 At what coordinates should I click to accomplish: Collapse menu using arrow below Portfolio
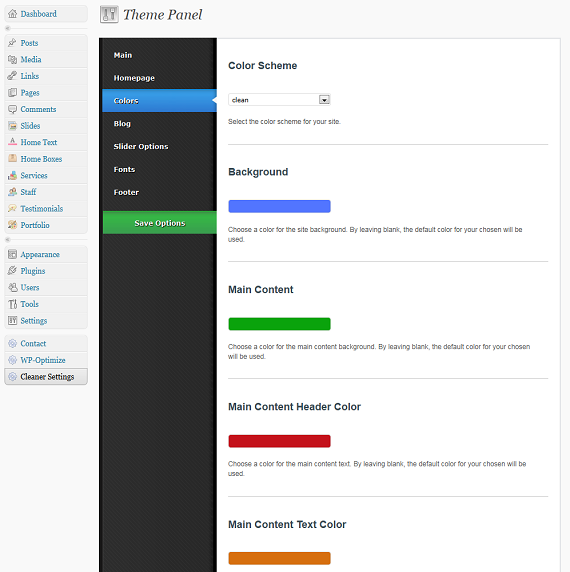8,240
